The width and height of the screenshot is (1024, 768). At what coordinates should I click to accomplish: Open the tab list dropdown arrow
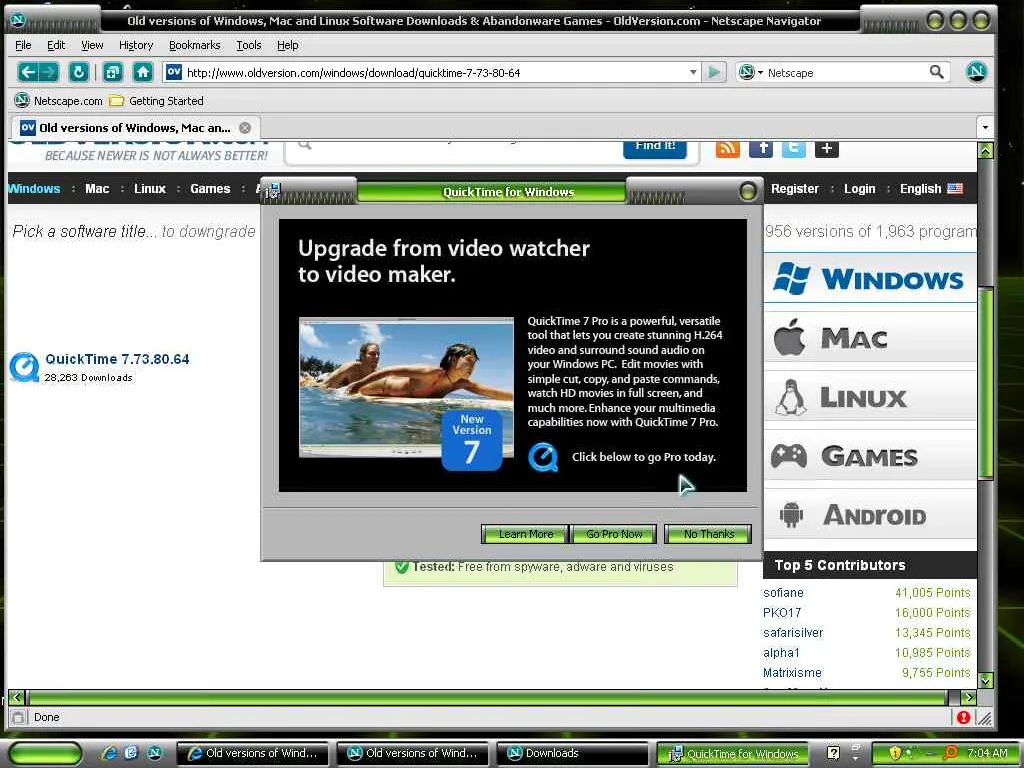(985, 127)
